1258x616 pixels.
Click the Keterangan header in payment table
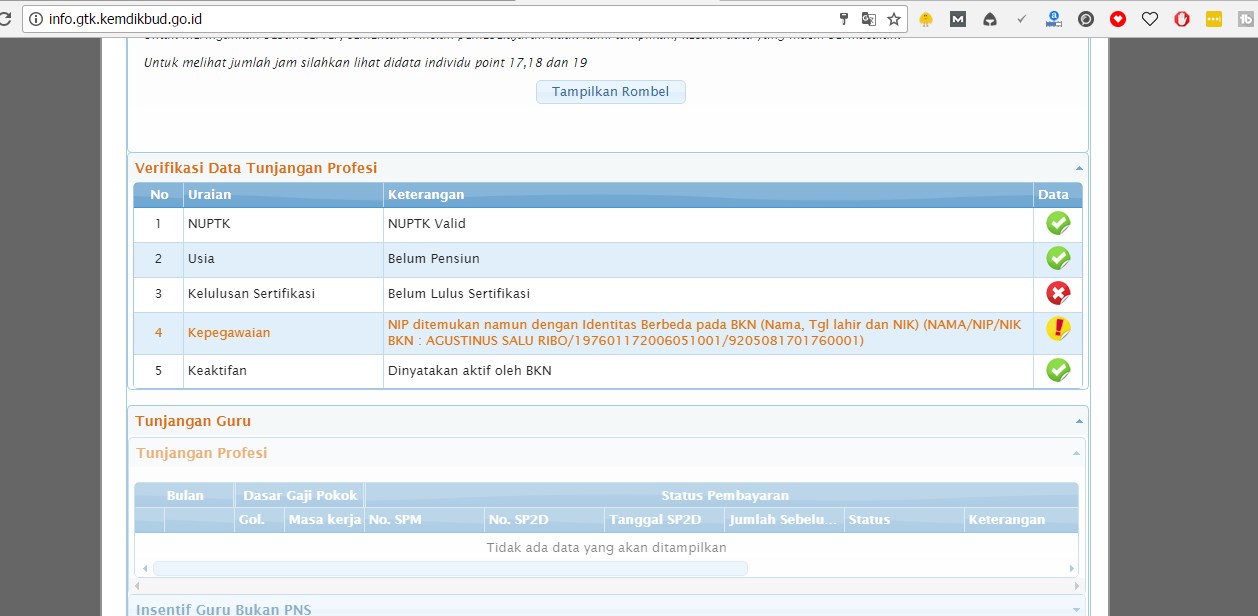[x=1021, y=520]
